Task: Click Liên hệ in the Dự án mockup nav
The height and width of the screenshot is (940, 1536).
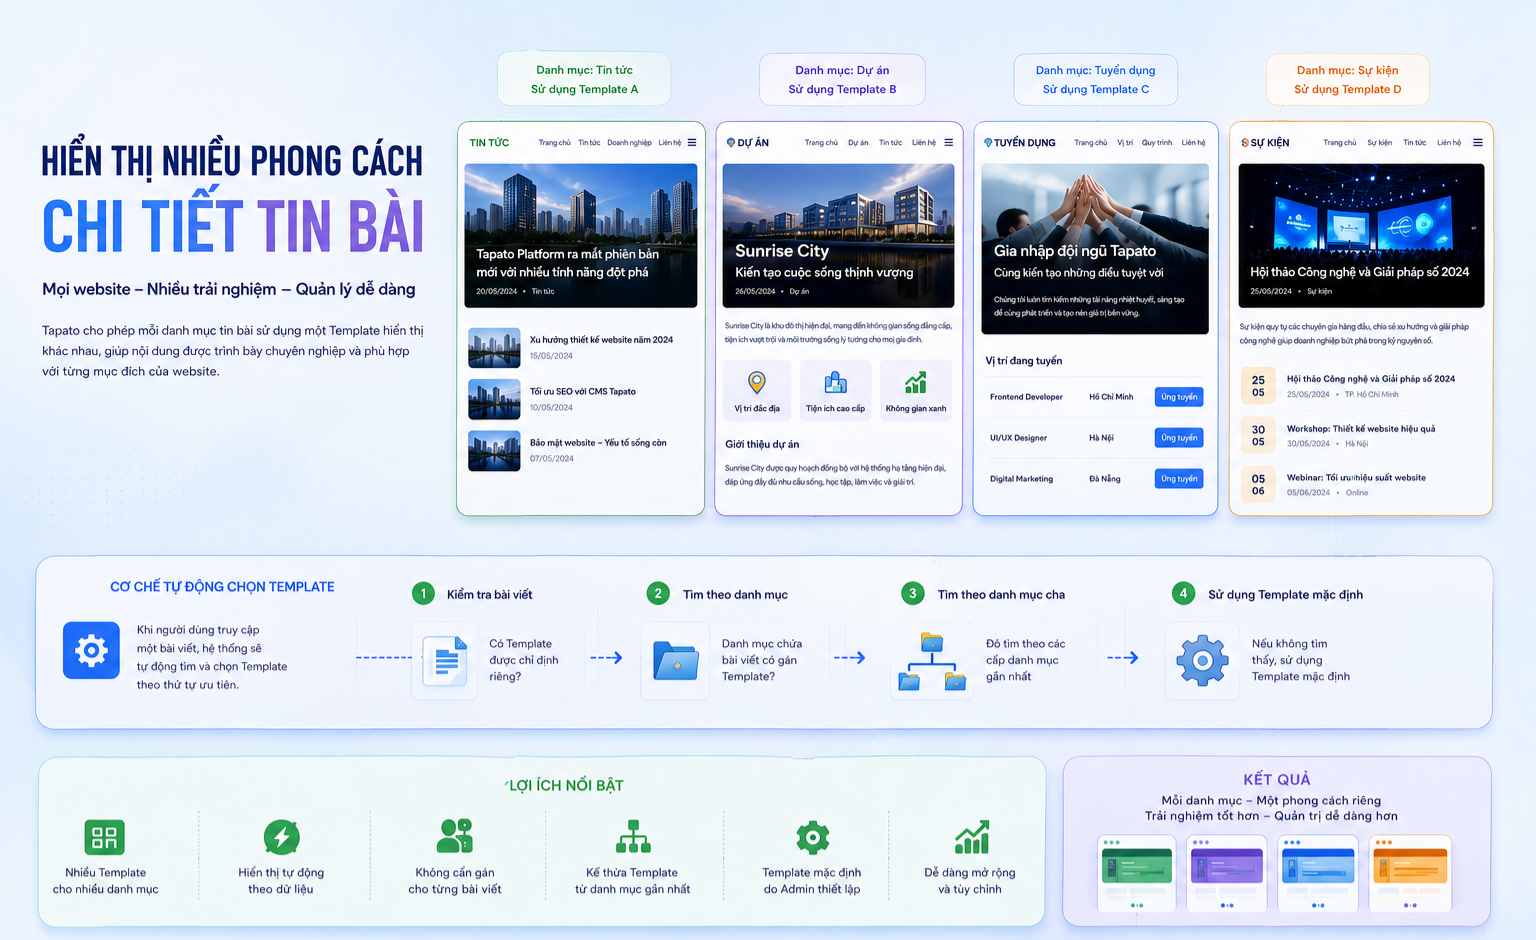Action: pyautogui.click(x=924, y=142)
